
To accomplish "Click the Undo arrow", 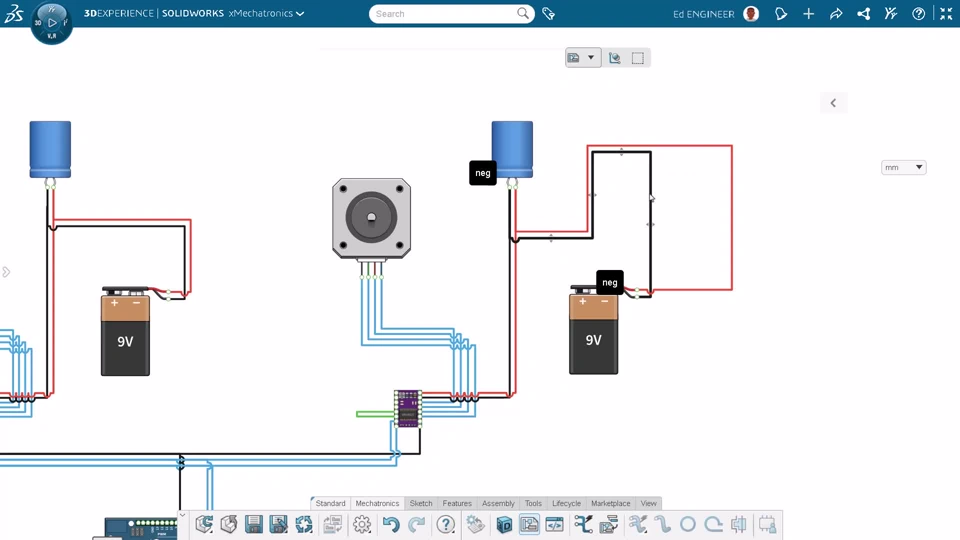I will click(x=391, y=524).
